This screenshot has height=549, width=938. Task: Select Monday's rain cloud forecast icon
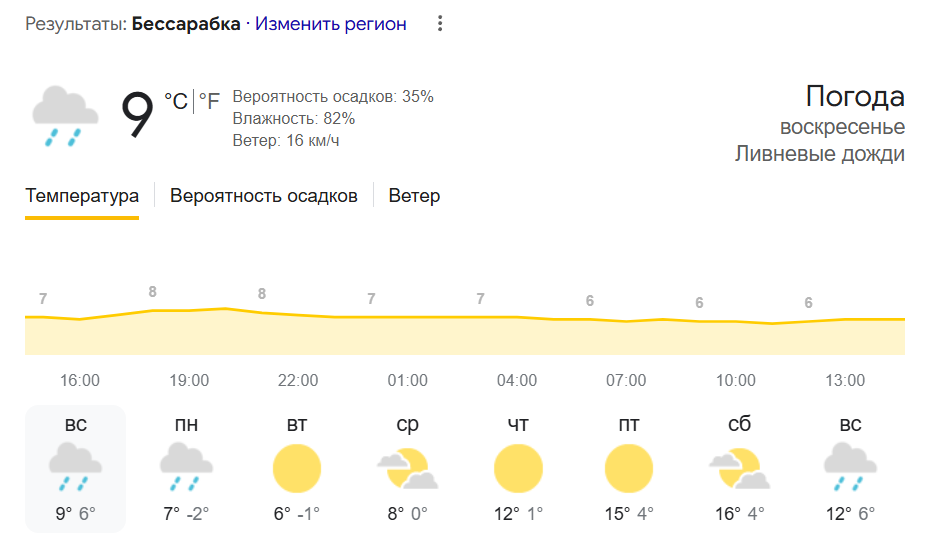[186, 467]
